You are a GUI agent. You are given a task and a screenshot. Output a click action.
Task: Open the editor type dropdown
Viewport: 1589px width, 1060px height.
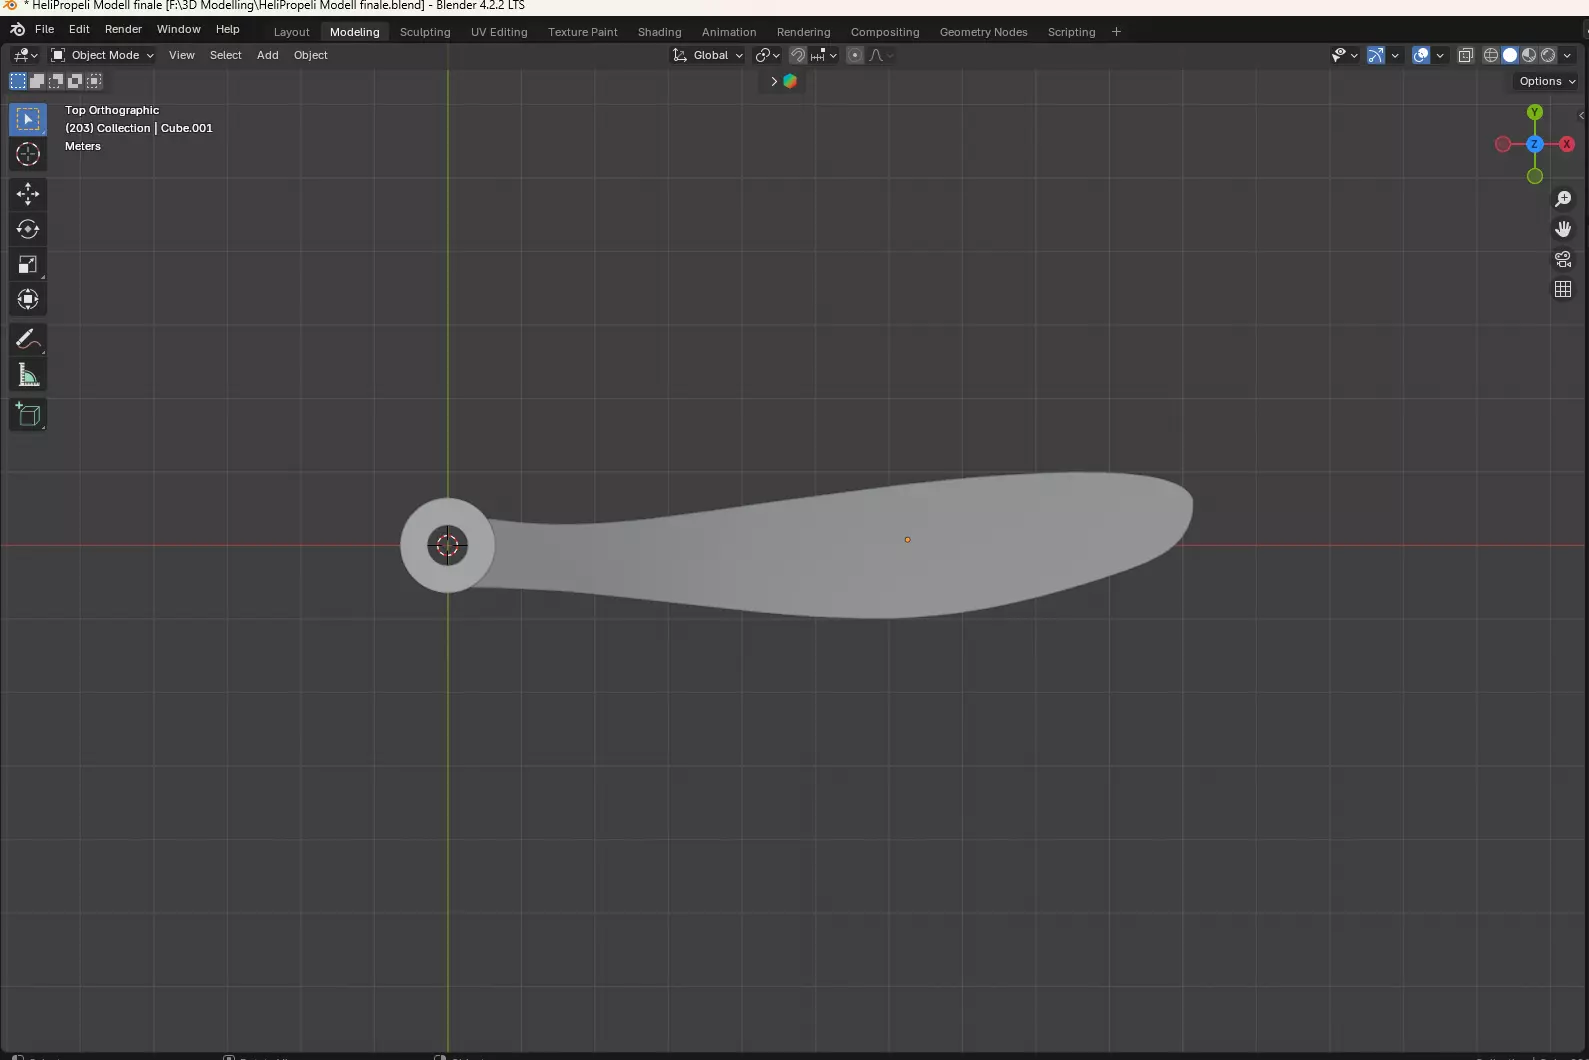pyautogui.click(x=25, y=55)
